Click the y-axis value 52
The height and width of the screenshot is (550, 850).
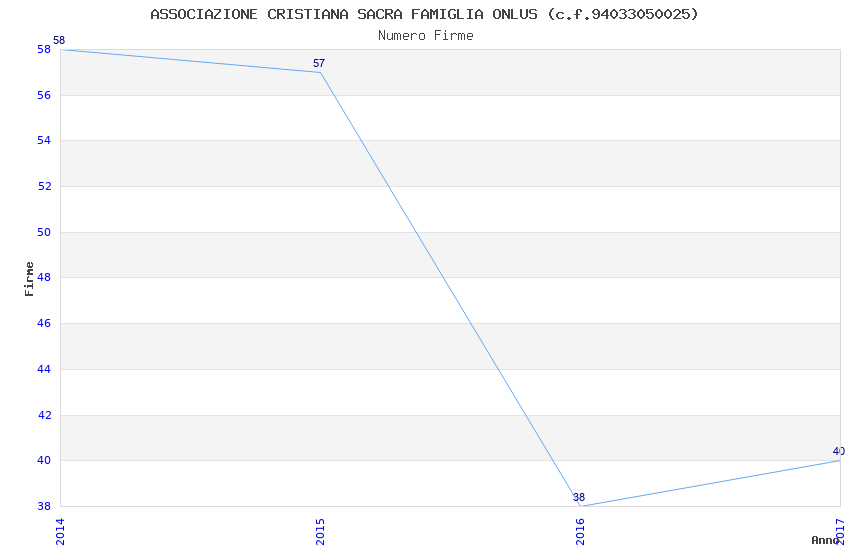click(44, 186)
